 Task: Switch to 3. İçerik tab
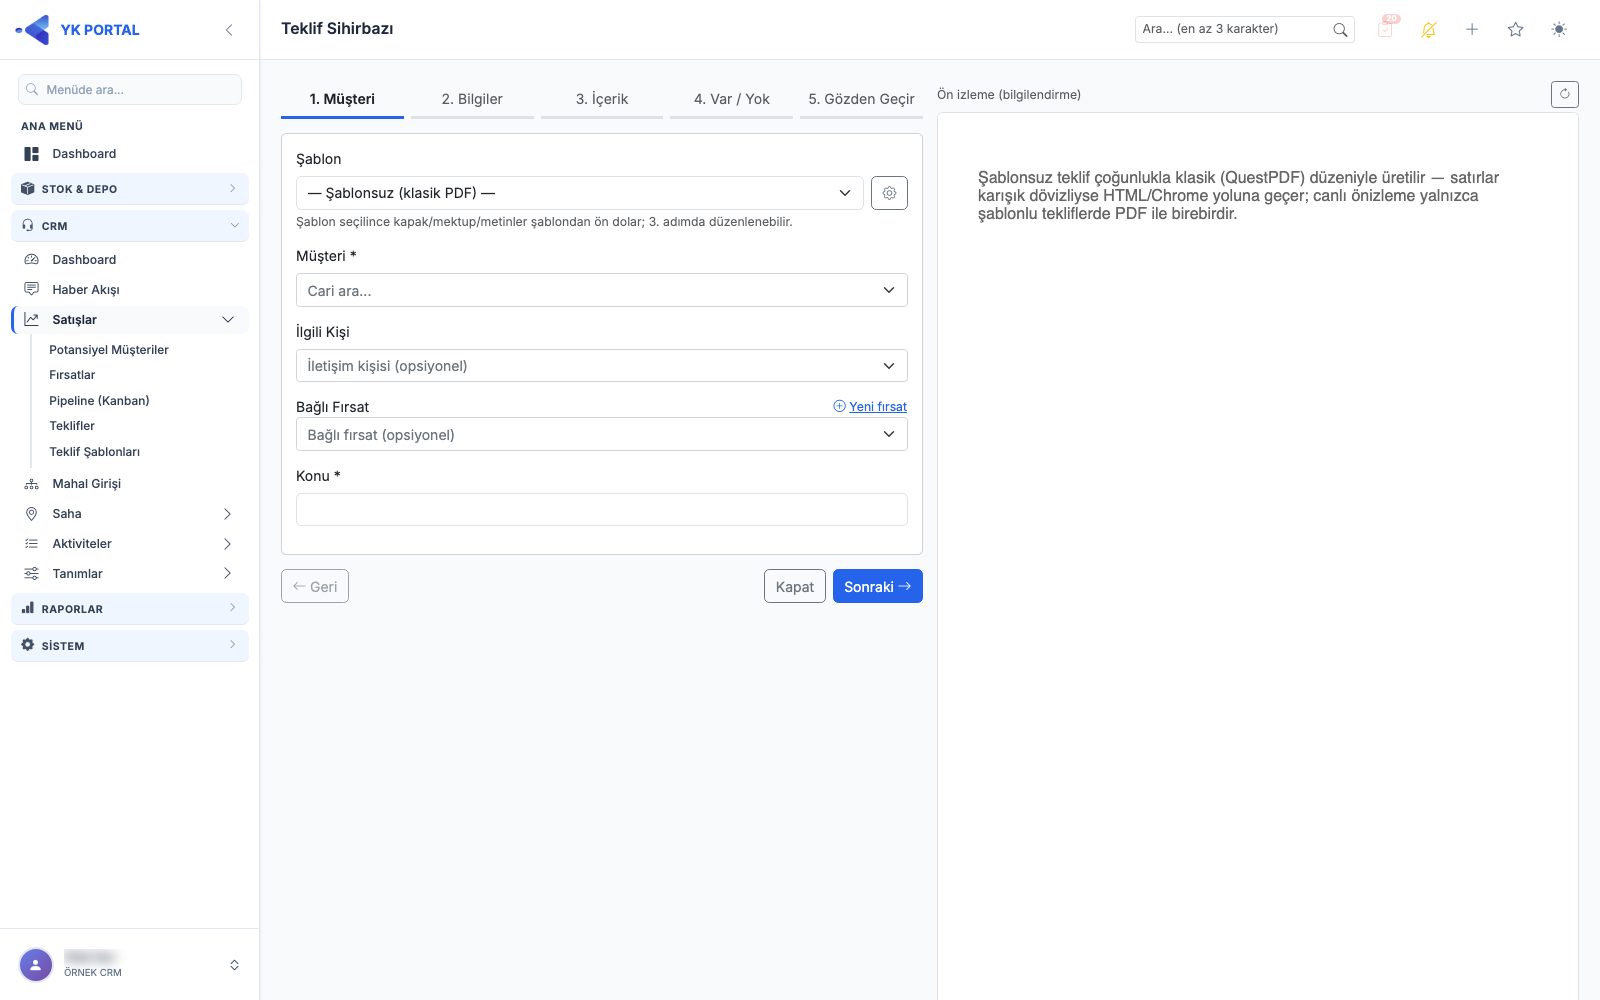point(602,99)
